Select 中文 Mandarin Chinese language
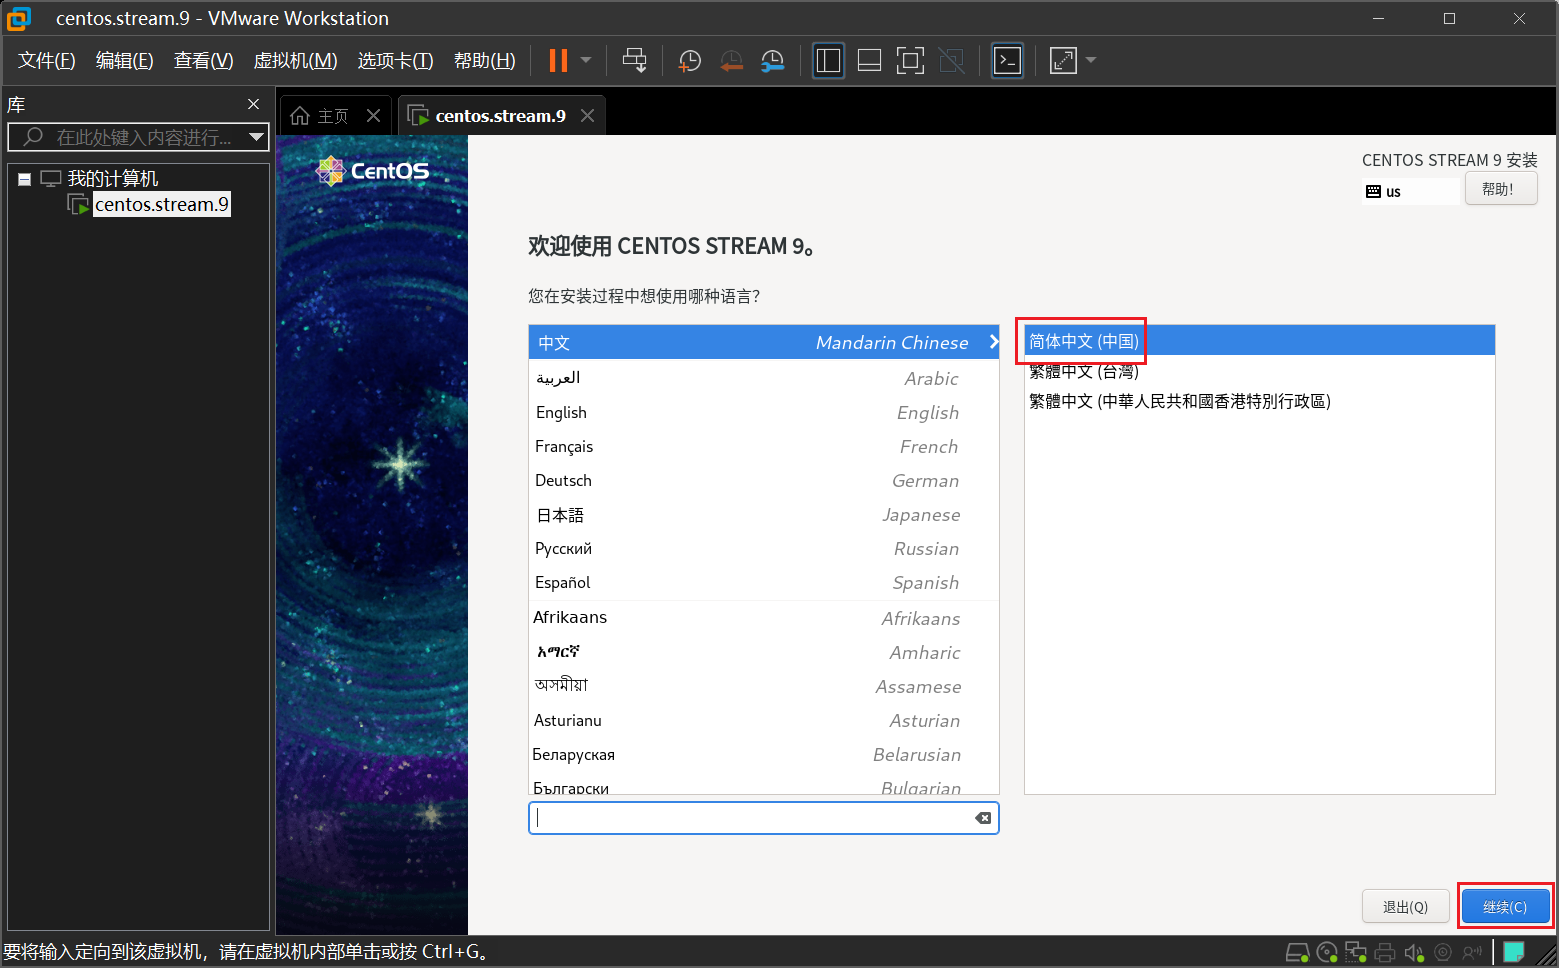Viewport: 1559px width, 968px height. coord(764,342)
